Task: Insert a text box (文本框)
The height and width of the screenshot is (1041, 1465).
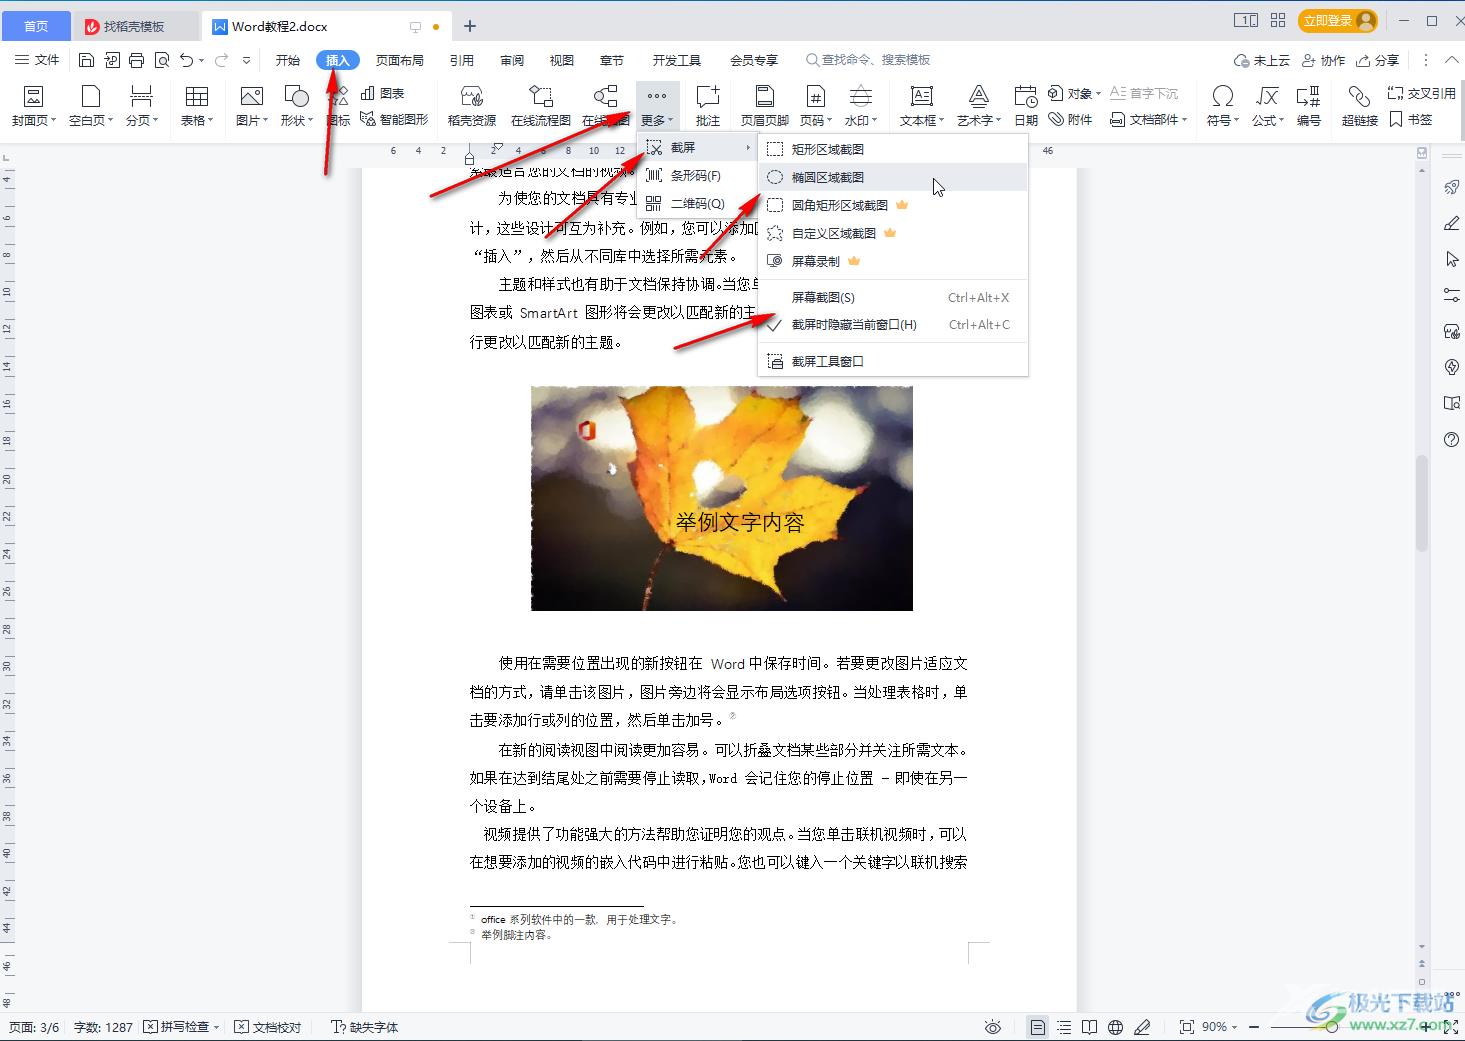Action: click(921, 106)
